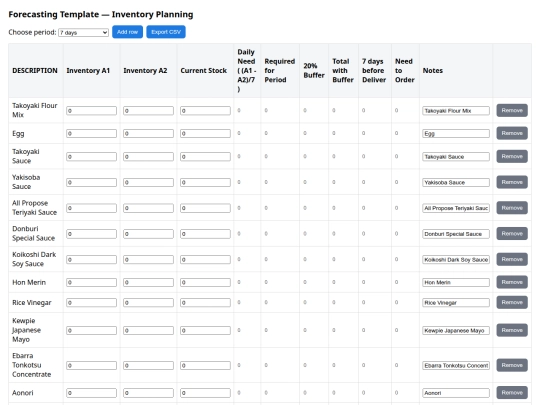The height and width of the screenshot is (405, 540).
Task: Click the Add row button
Action: pos(127,32)
